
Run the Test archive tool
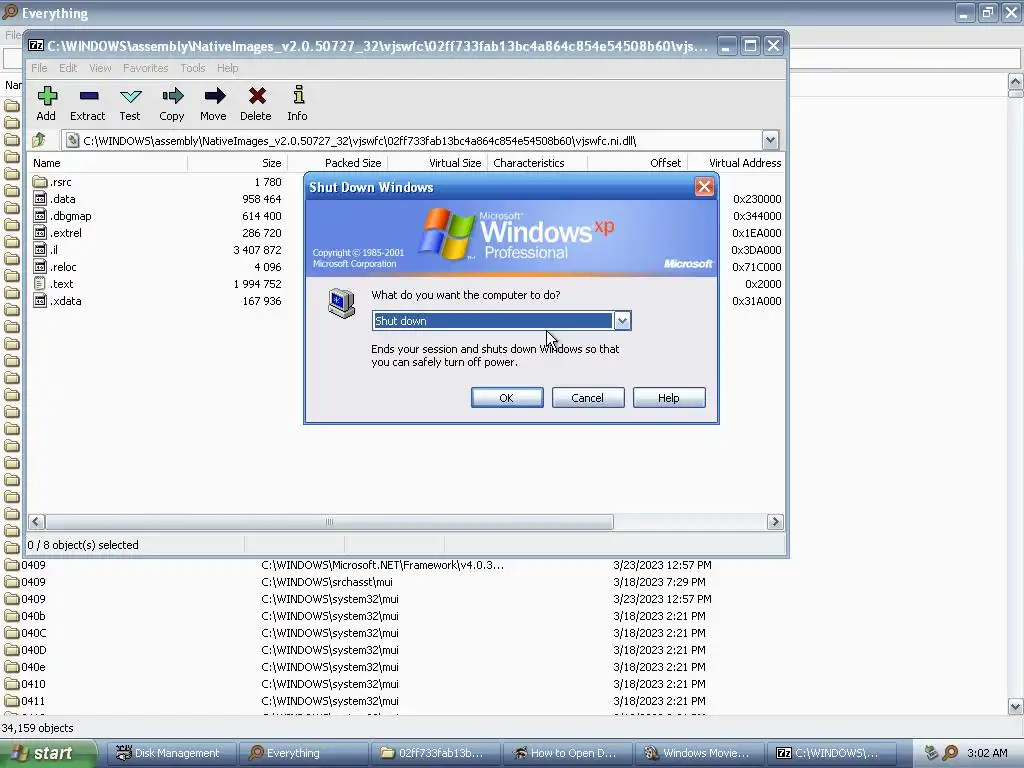click(x=130, y=97)
